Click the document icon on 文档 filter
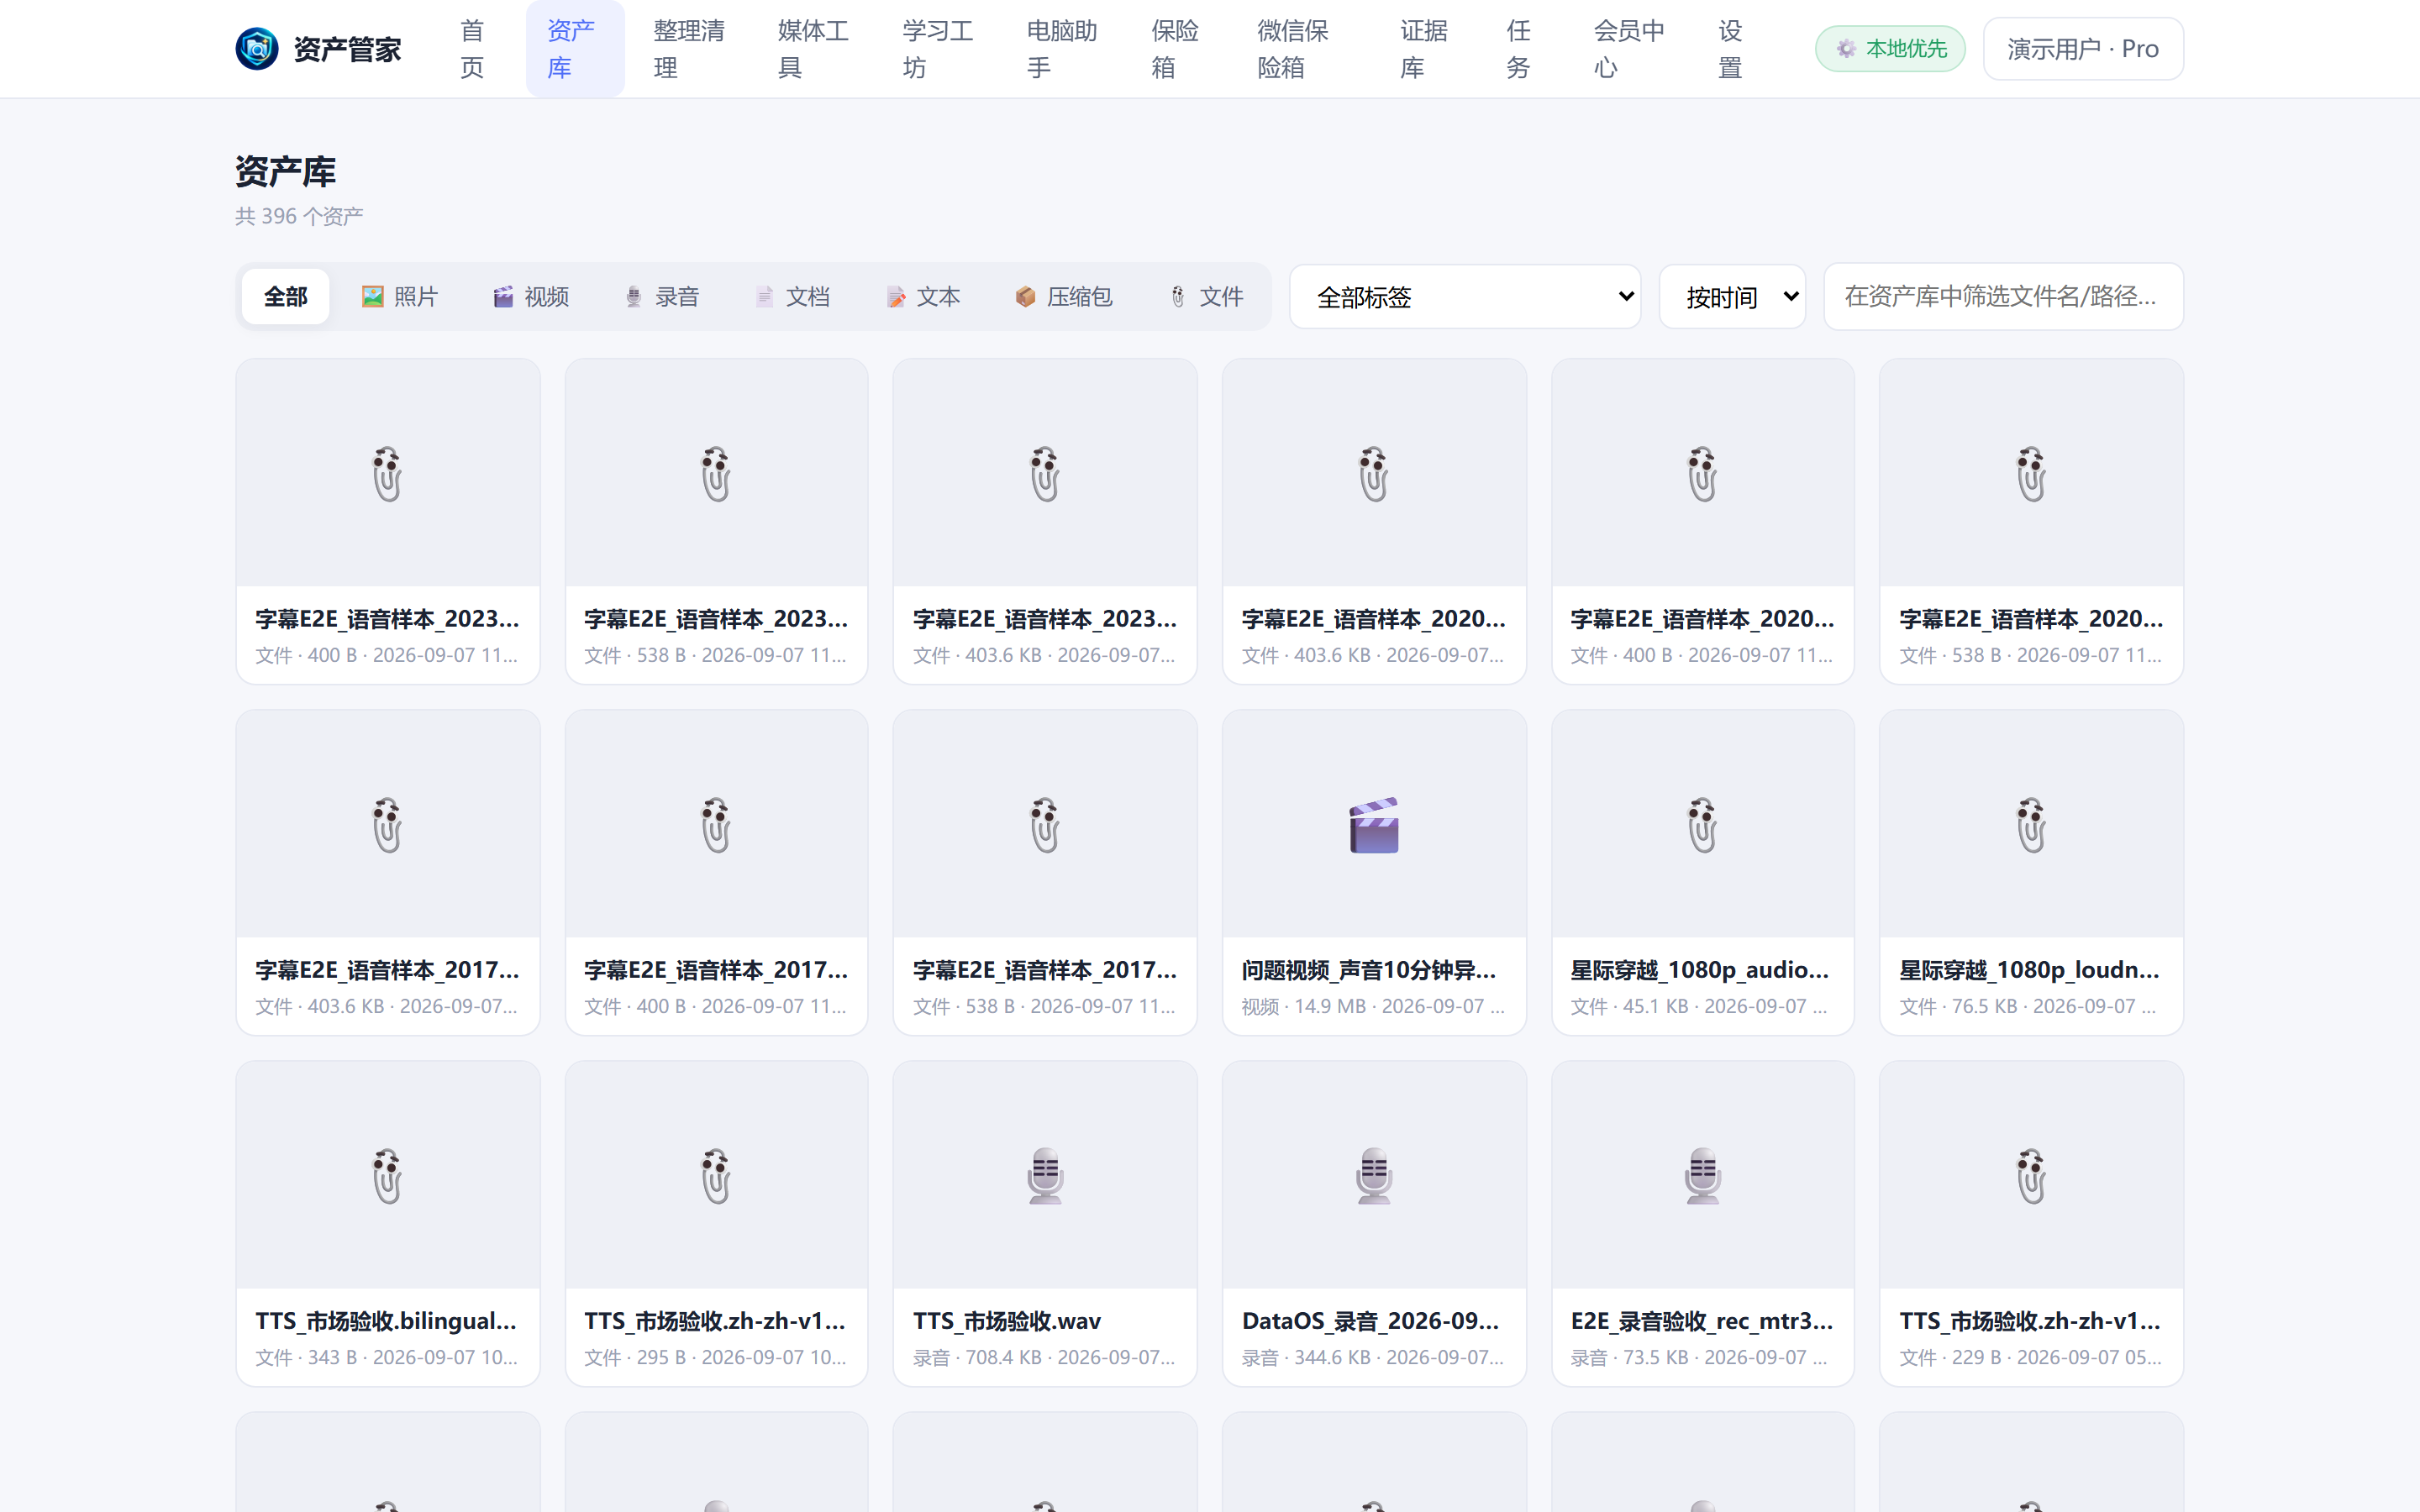The width and height of the screenshot is (2420, 1512). coord(764,297)
